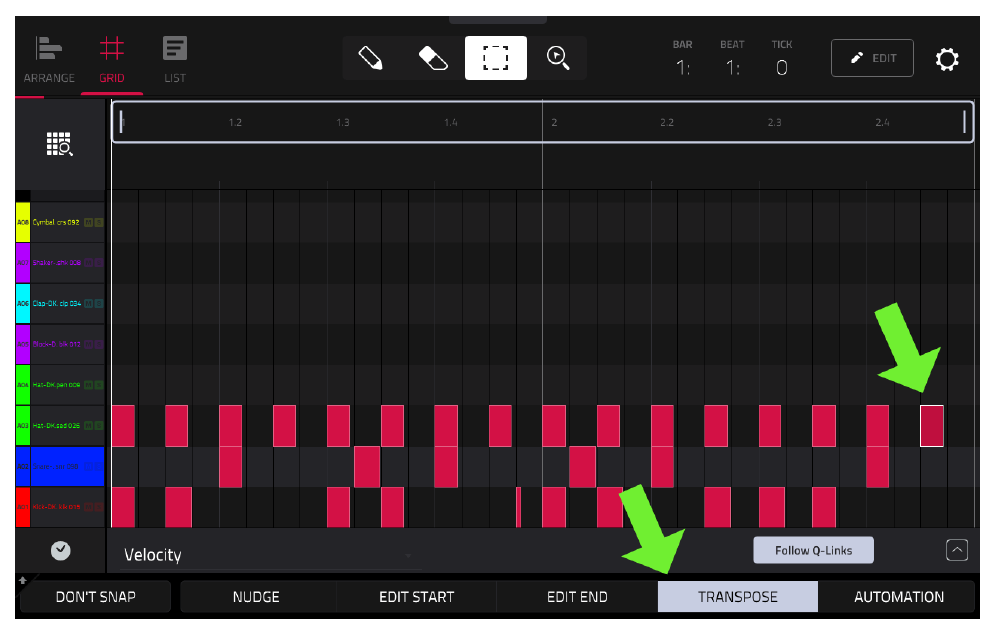The width and height of the screenshot is (996, 636).
Task: Open settings with the gear icon
Action: 946,59
